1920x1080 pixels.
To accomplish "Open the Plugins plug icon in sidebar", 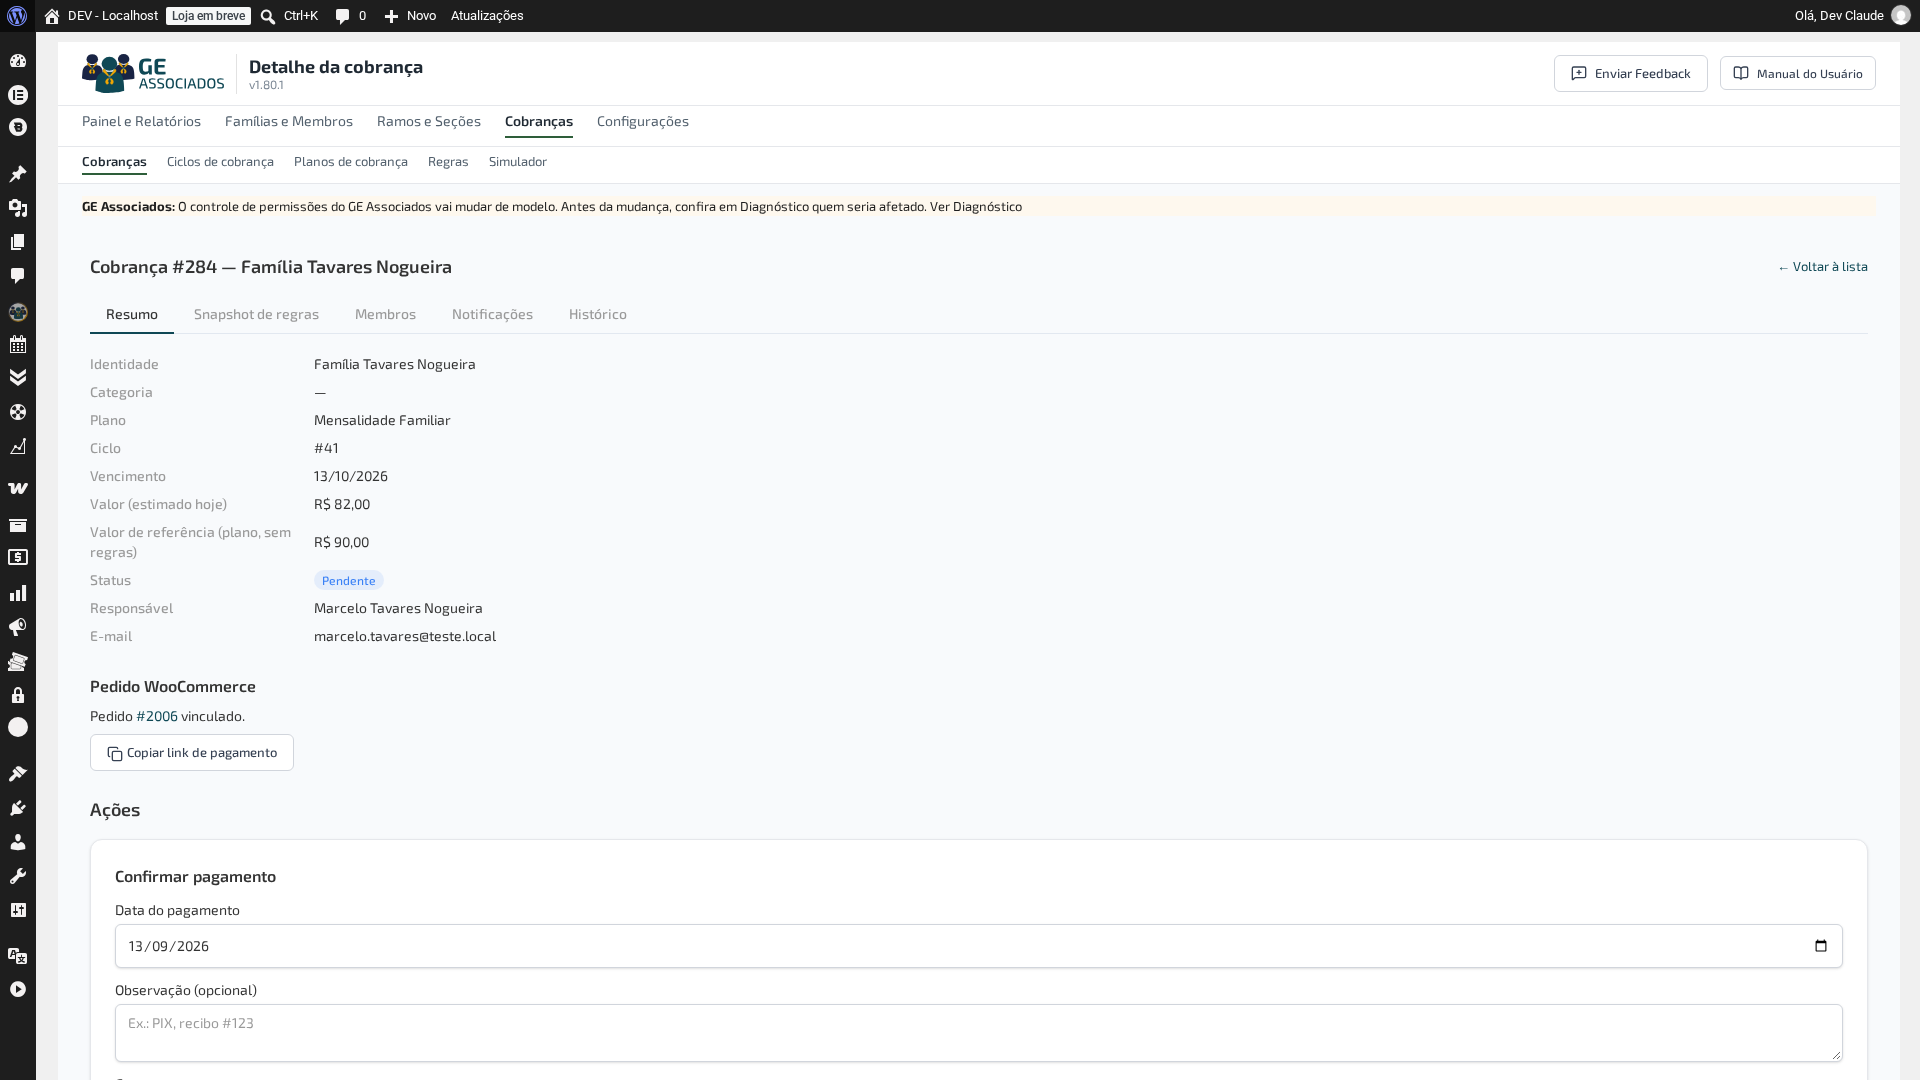I will (x=18, y=808).
